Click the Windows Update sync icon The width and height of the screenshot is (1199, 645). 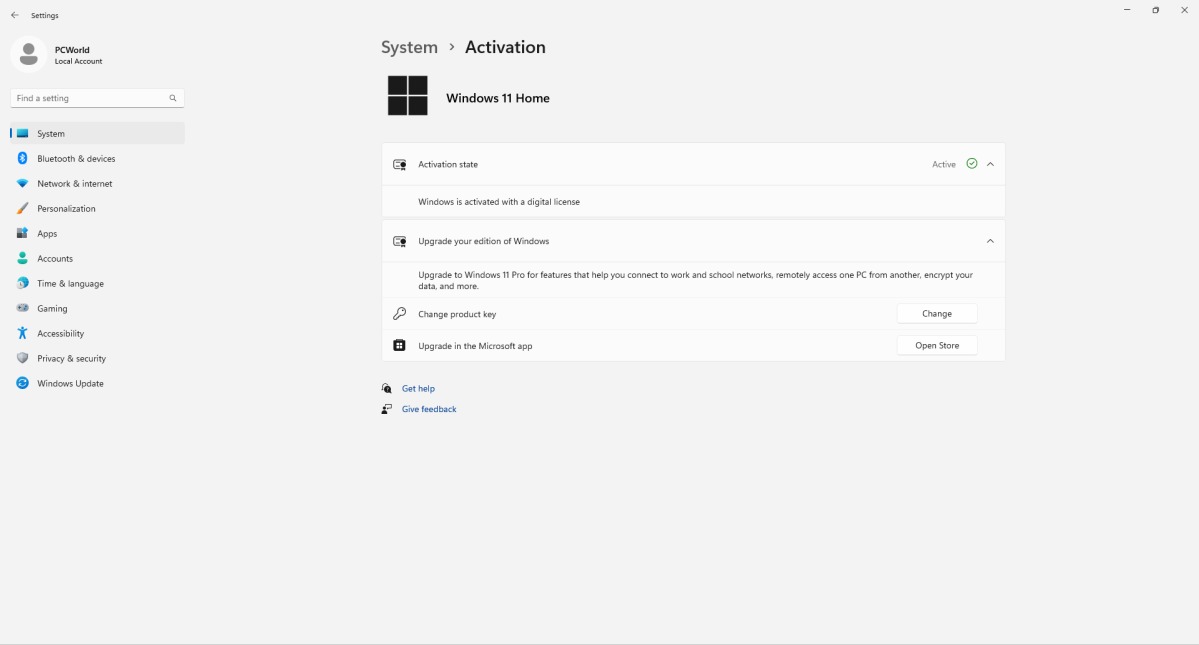click(x=22, y=384)
